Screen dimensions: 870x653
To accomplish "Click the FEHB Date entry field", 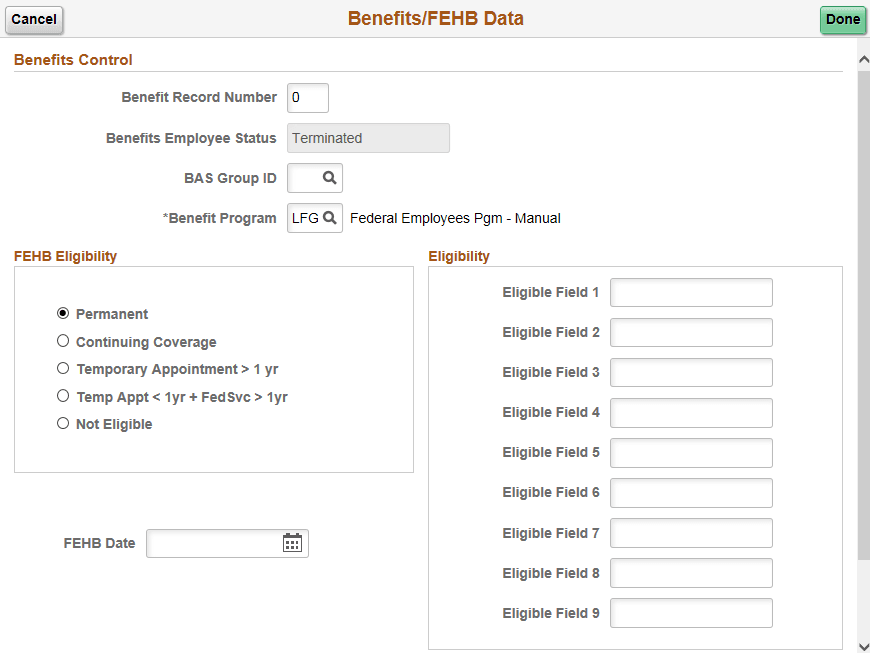I will [x=210, y=543].
